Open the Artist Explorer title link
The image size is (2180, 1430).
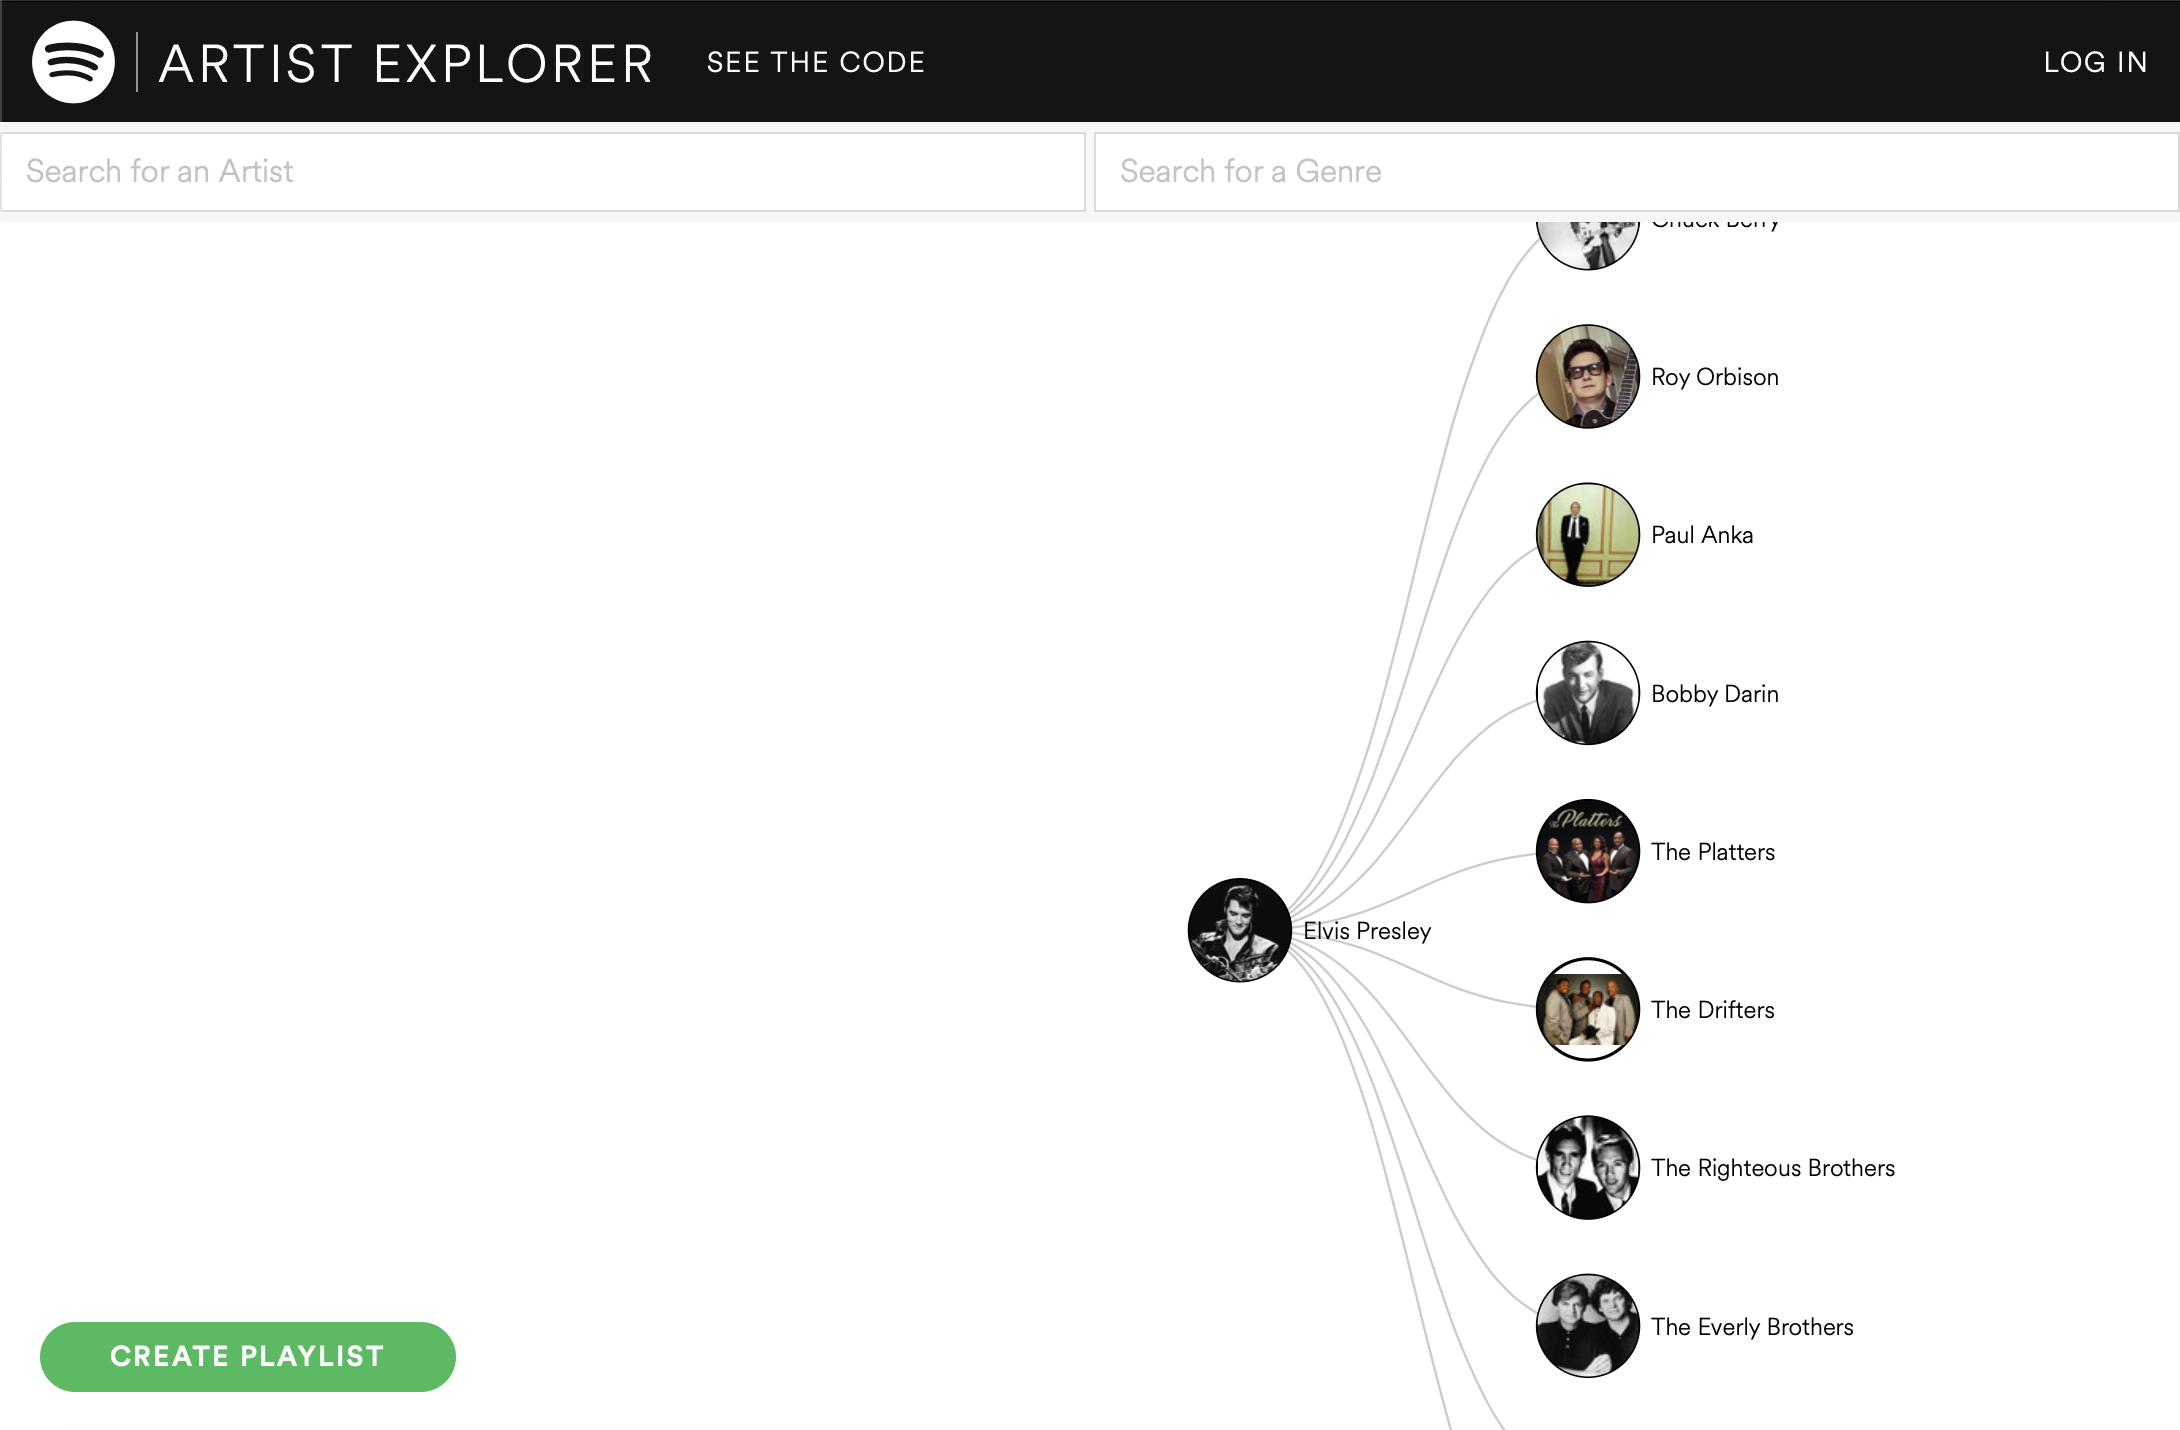[406, 63]
